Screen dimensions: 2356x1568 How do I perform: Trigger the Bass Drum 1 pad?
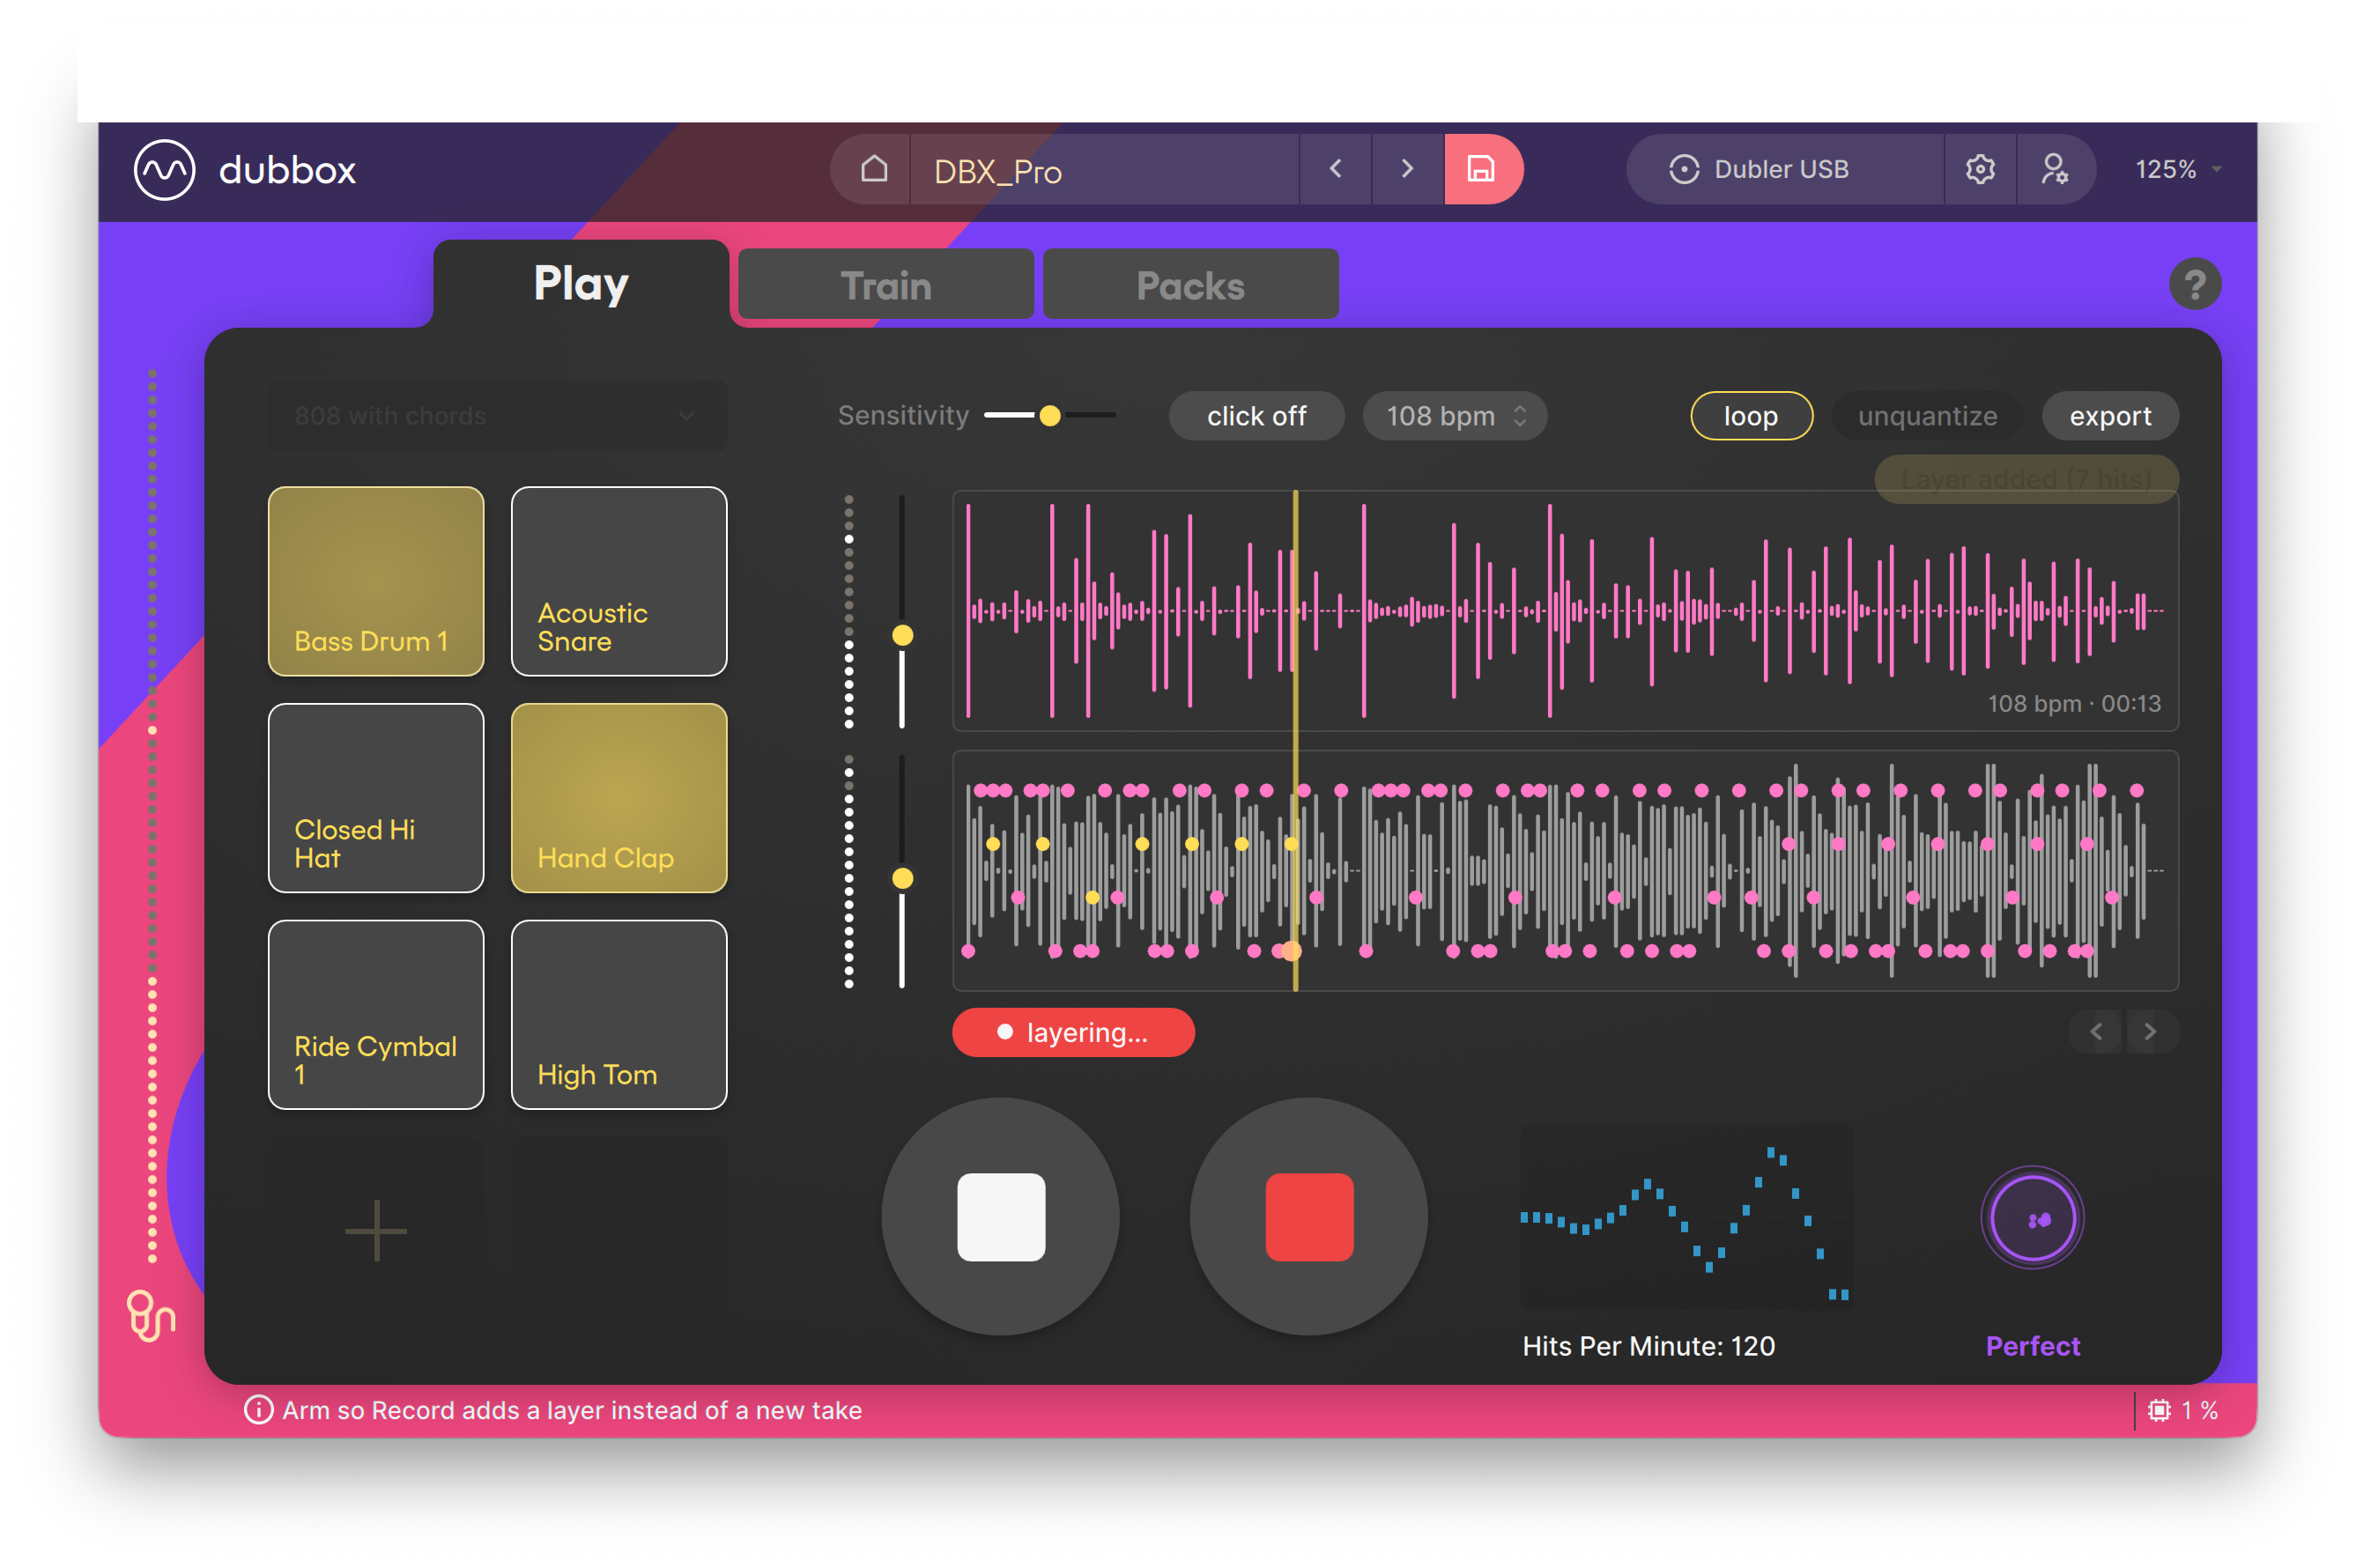376,582
